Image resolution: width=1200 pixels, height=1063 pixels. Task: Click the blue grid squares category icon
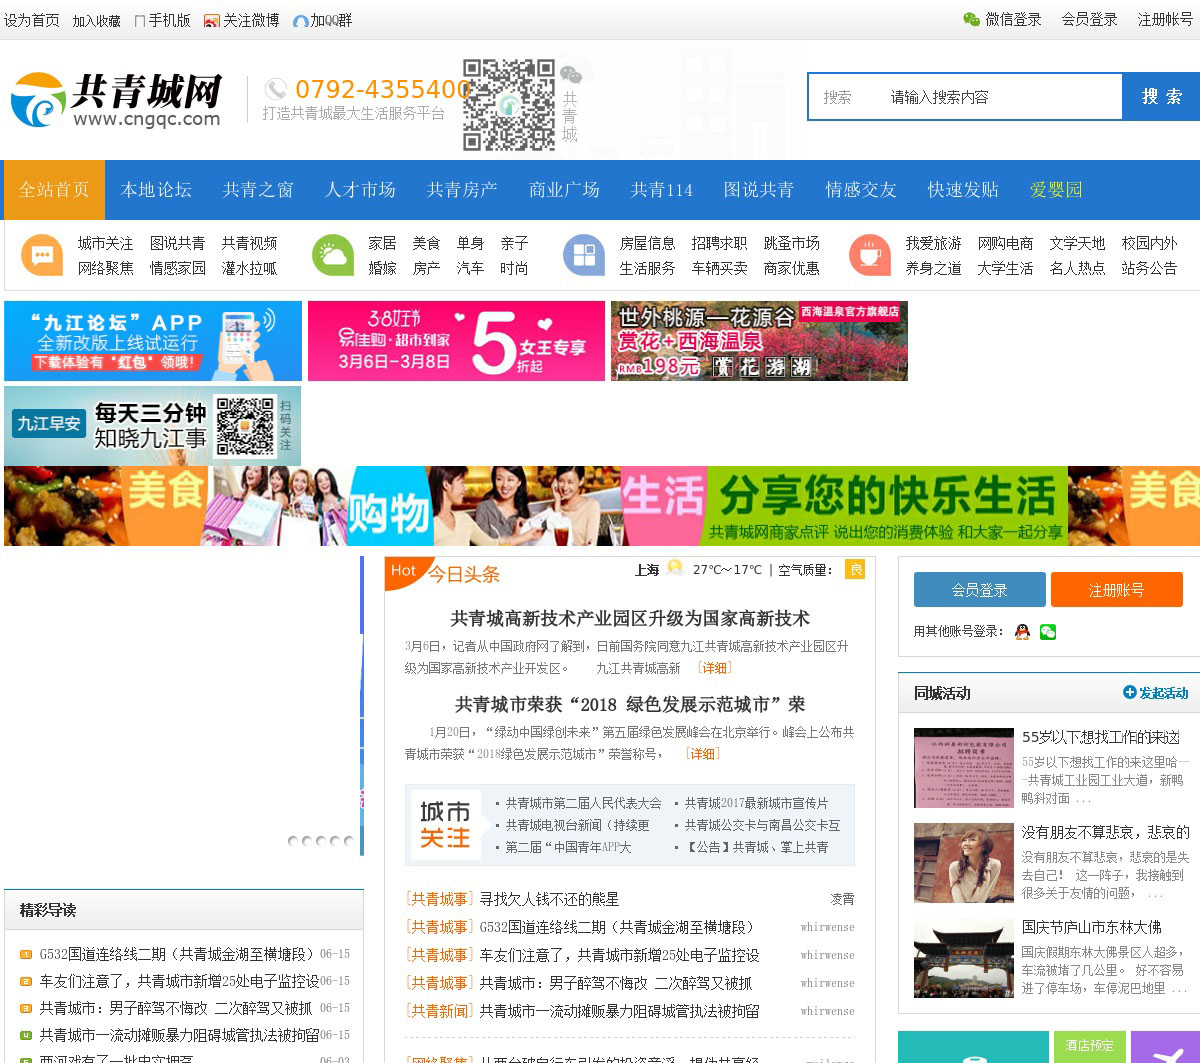584,255
